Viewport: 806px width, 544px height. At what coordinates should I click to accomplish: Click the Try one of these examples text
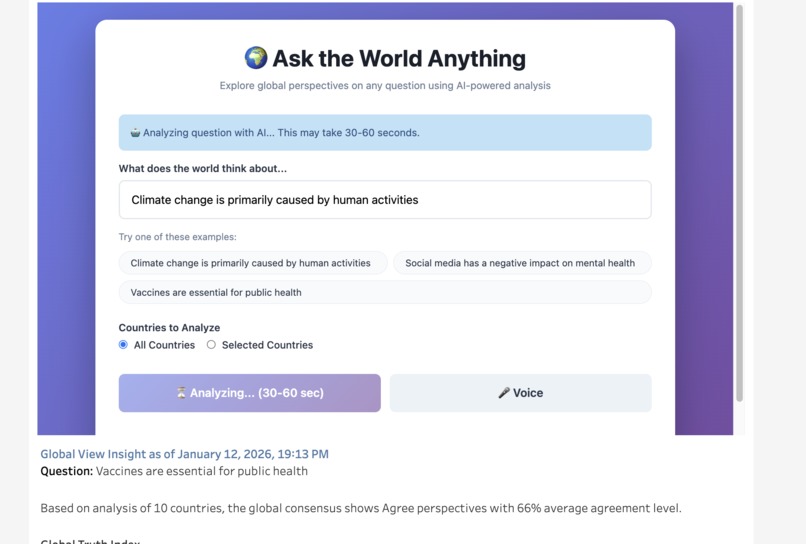(177, 237)
